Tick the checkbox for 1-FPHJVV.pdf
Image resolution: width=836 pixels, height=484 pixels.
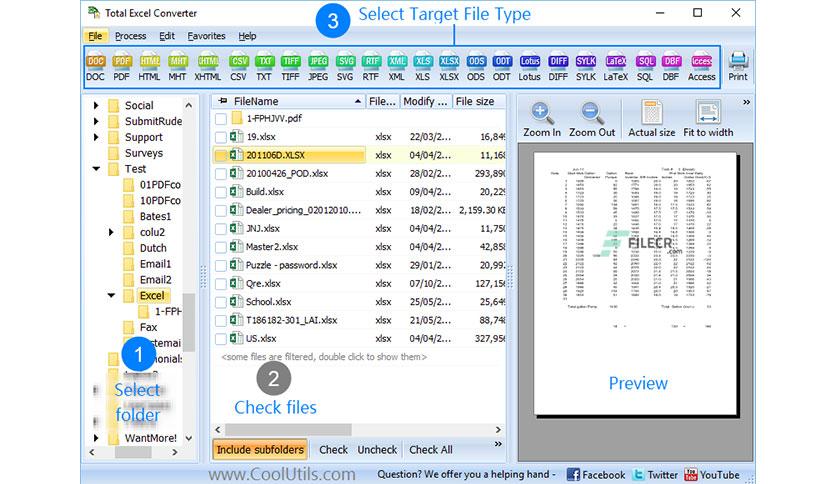coord(221,119)
